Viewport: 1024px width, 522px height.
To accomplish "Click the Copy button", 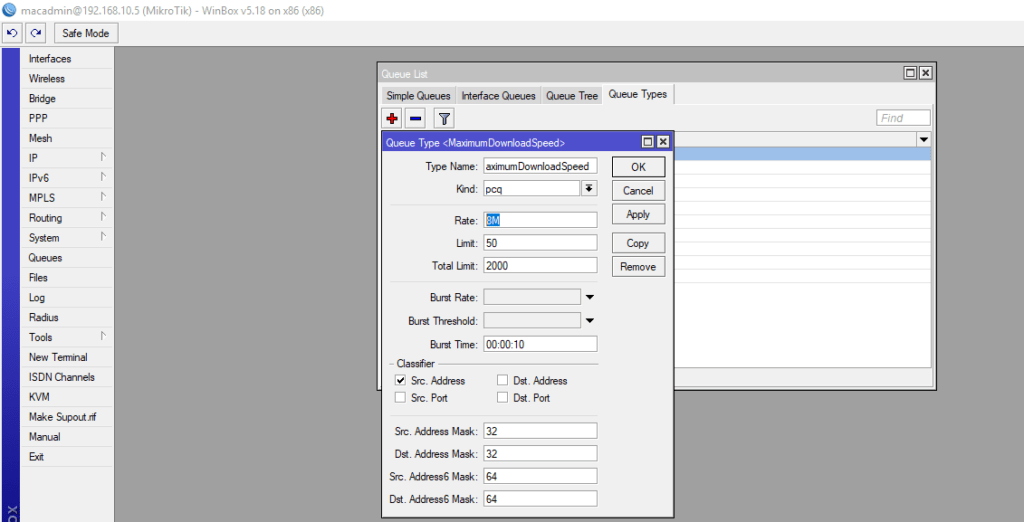I will (638, 243).
